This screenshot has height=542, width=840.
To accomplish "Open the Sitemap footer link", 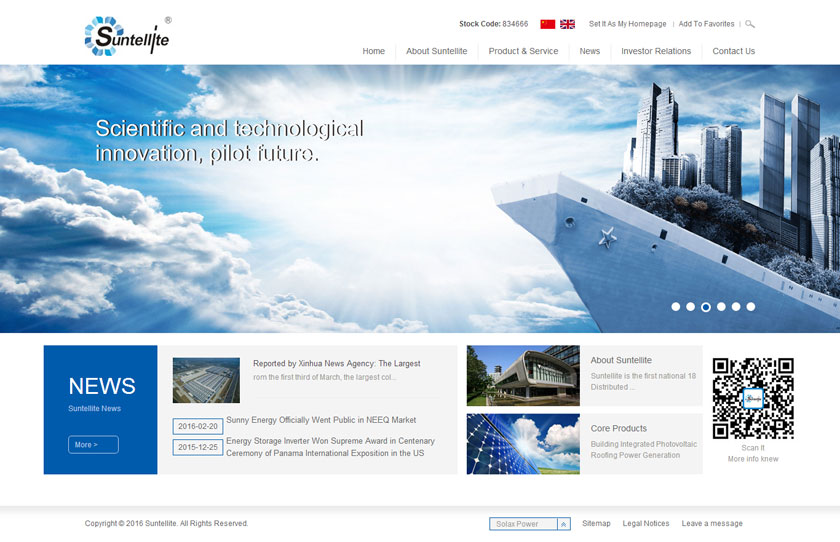I will coord(596,524).
